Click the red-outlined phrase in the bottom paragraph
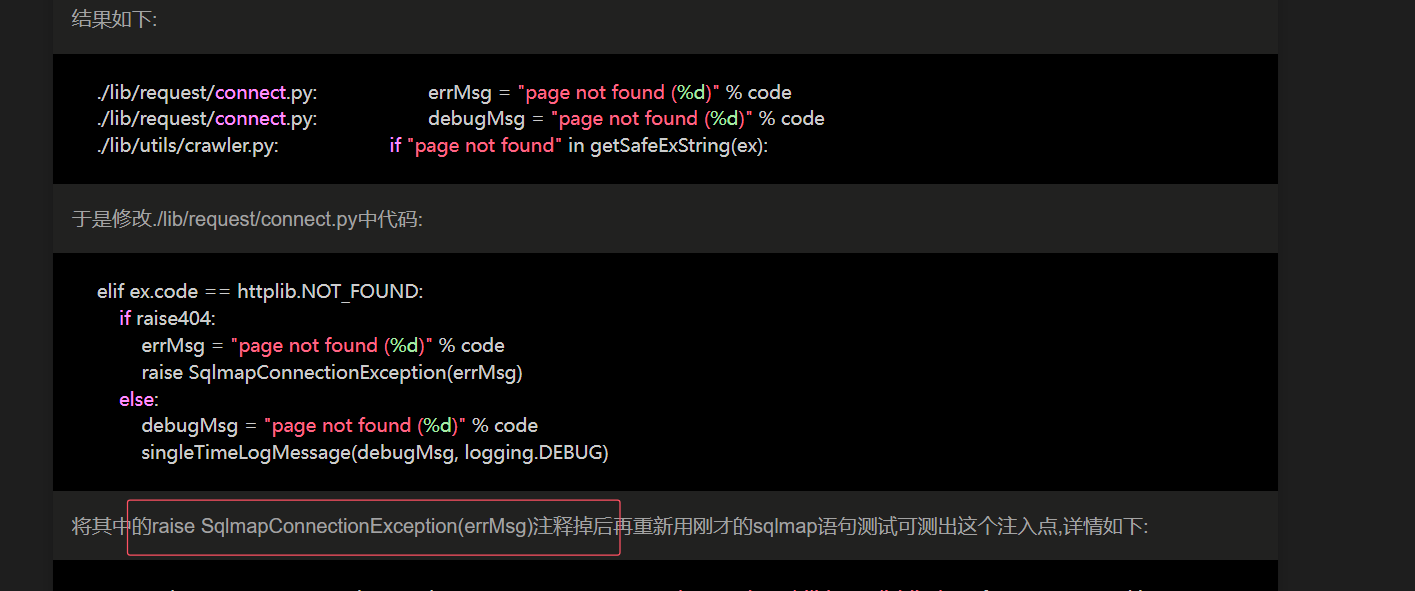Viewport: 1415px width, 591px height. 373,527
